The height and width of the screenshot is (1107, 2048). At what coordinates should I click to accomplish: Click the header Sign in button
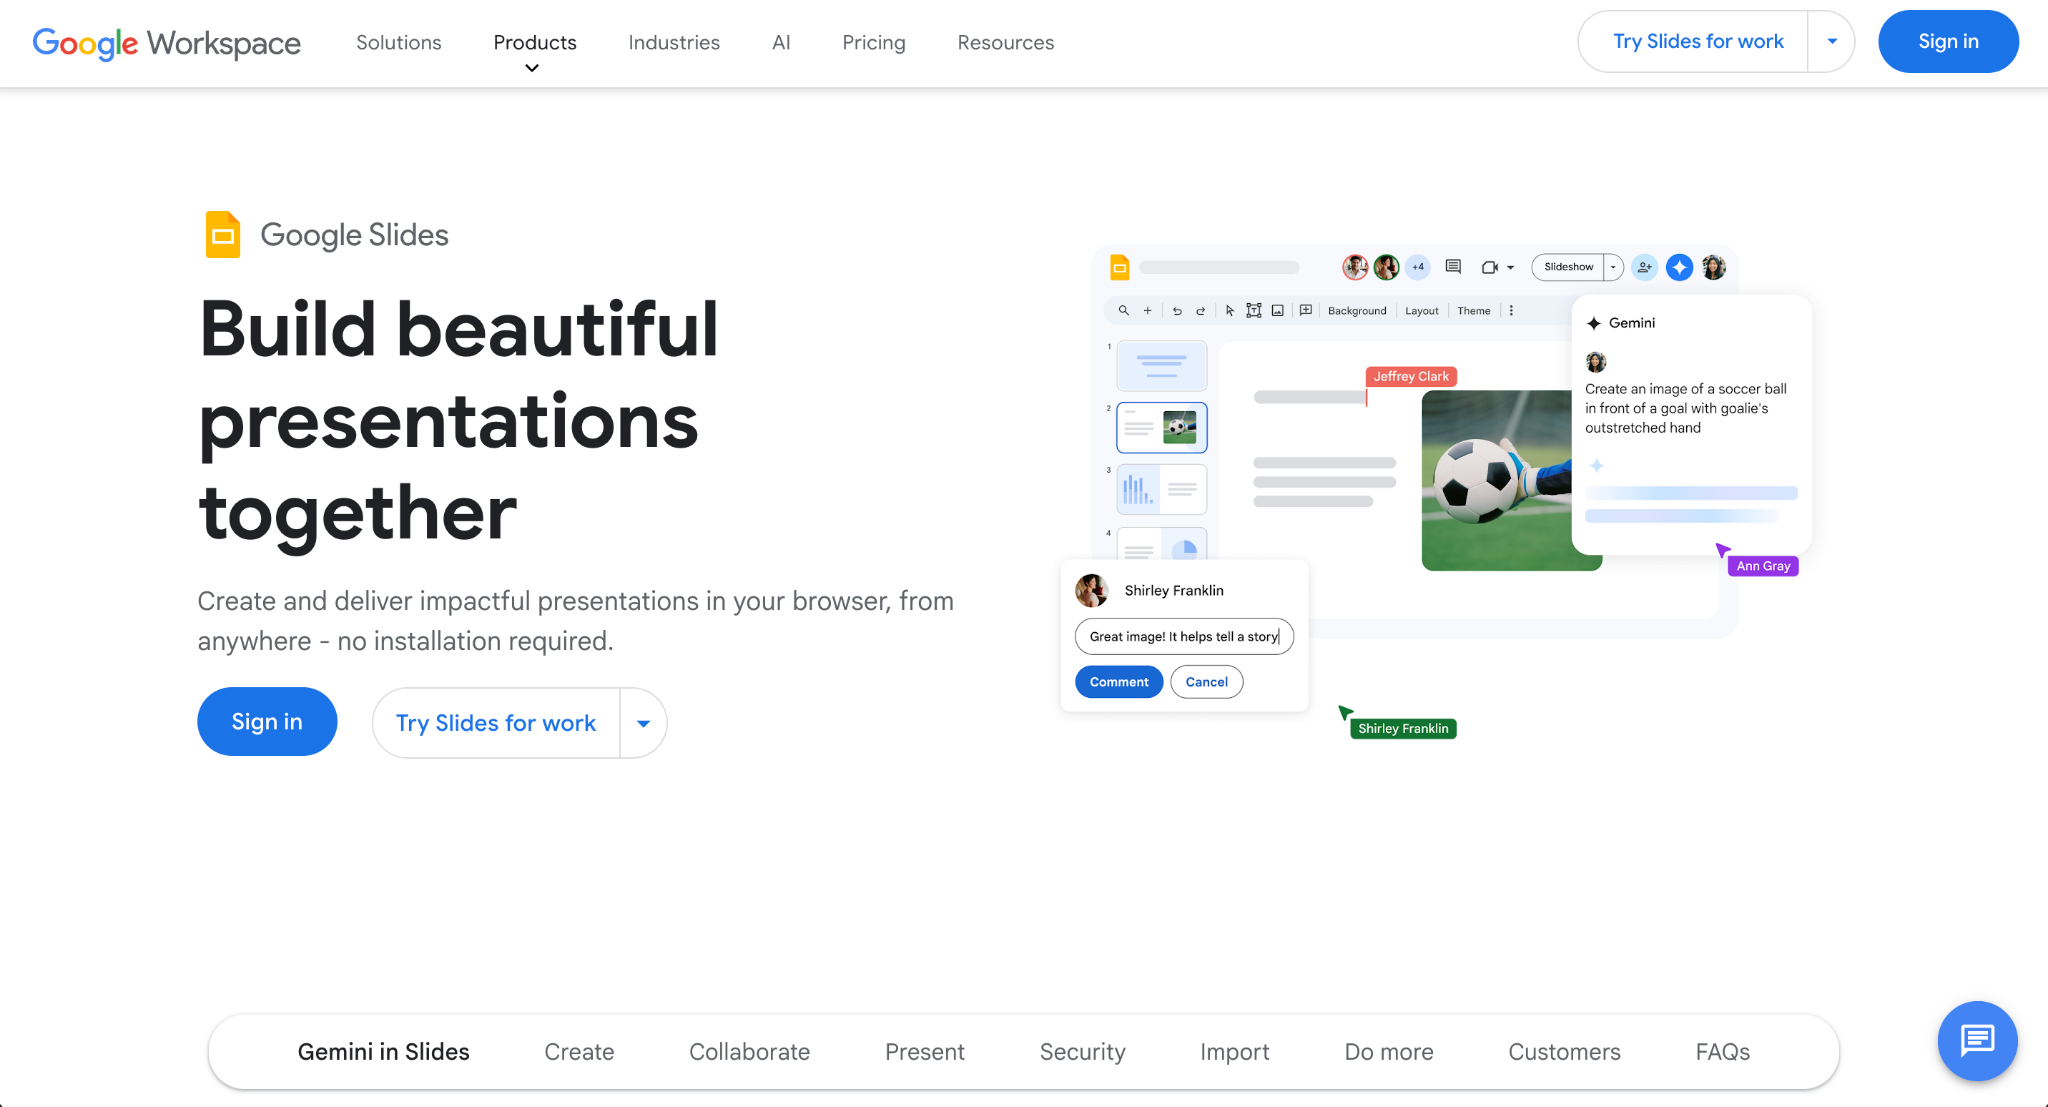(x=1947, y=42)
